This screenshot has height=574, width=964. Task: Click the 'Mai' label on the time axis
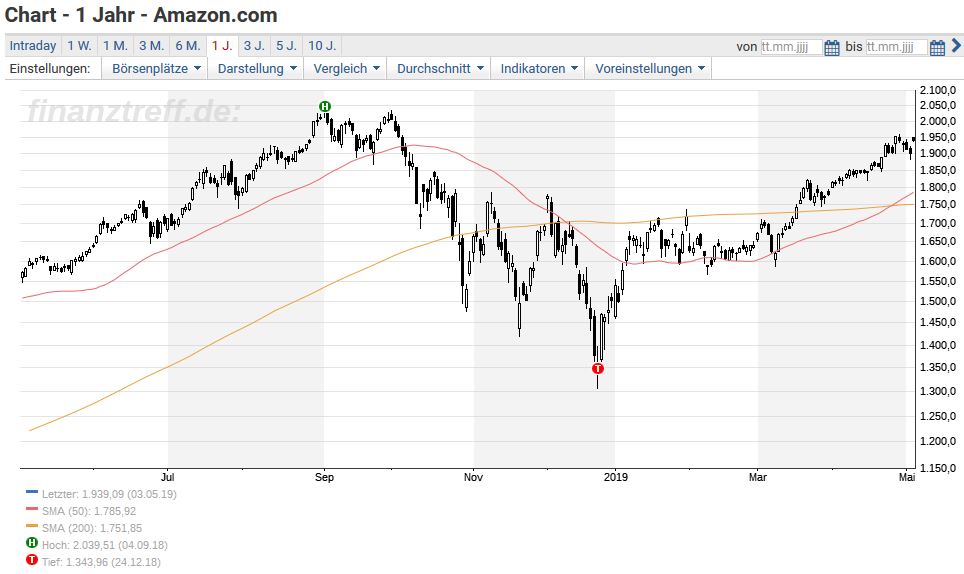click(x=907, y=478)
